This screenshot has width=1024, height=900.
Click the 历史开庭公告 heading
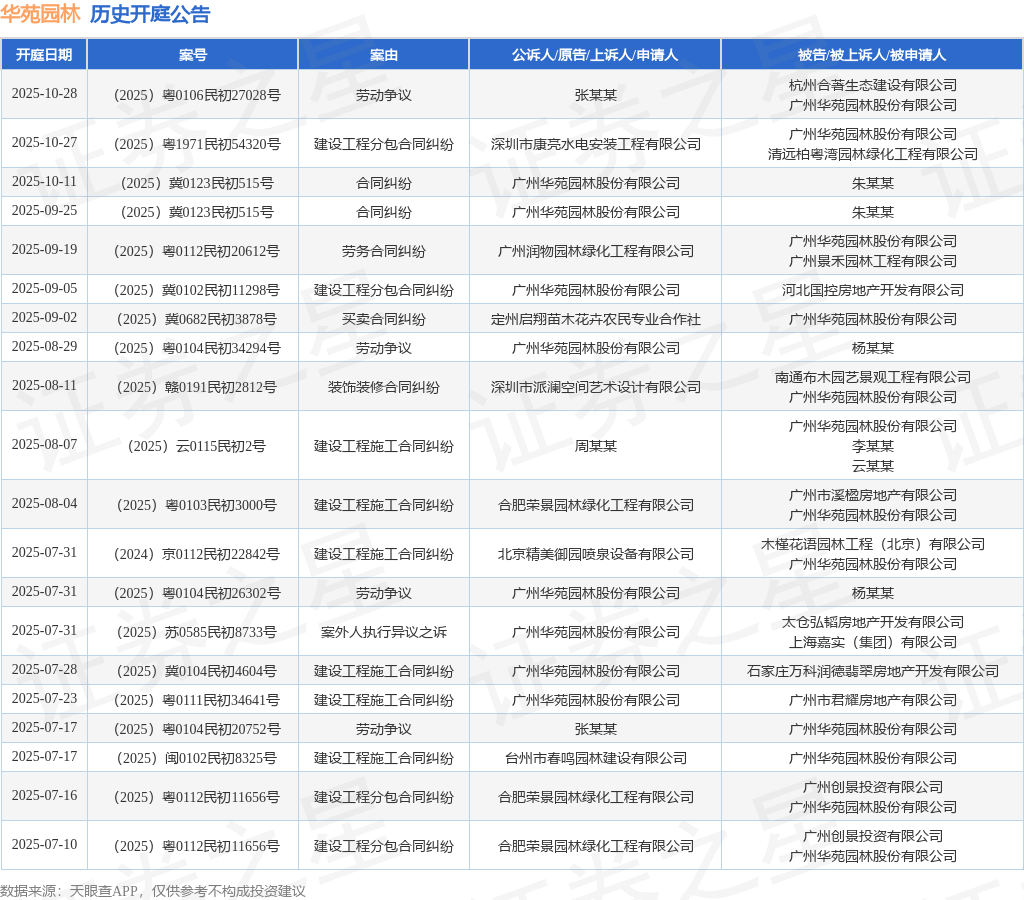(x=150, y=14)
